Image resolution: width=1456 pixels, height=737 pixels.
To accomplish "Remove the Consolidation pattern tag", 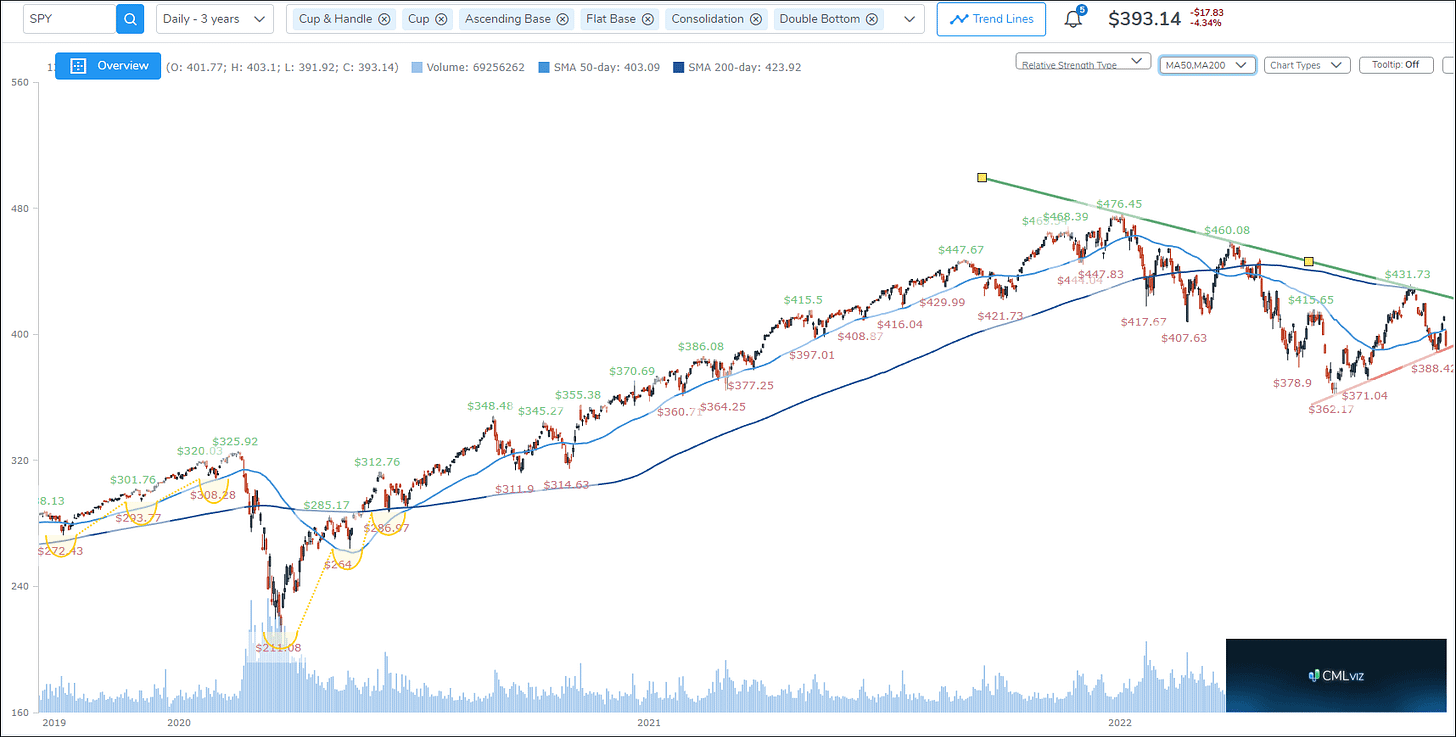I will pyautogui.click(x=756, y=19).
